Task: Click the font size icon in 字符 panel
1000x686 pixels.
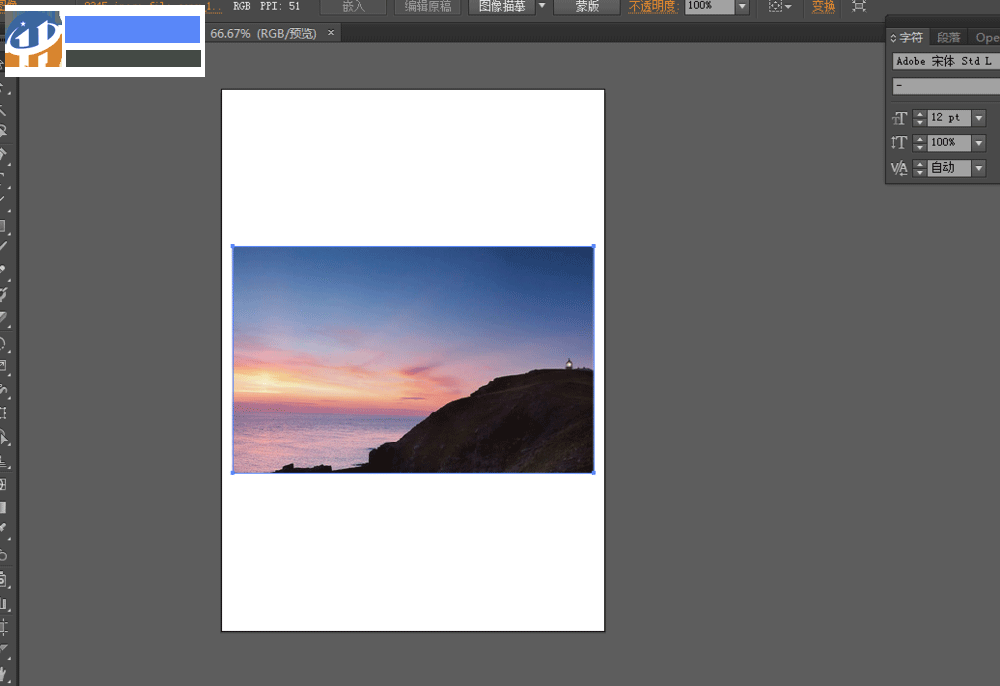Action: 900,118
